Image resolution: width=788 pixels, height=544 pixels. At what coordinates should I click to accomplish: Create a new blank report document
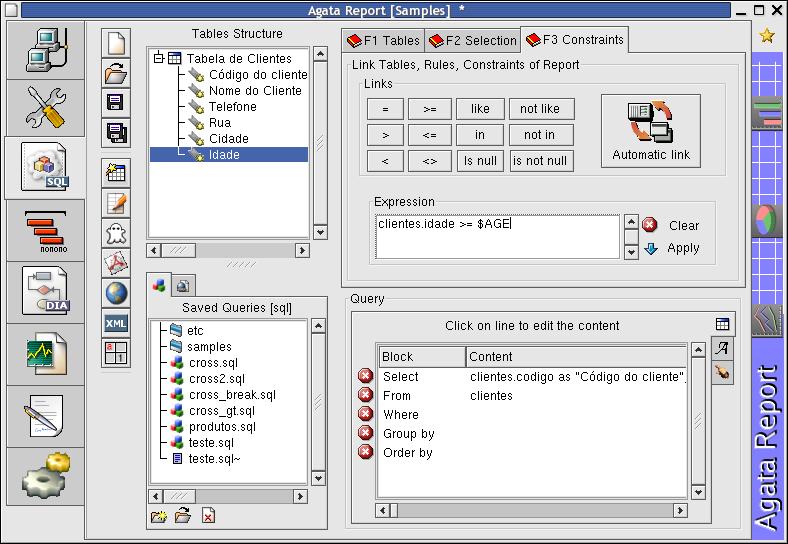(x=116, y=43)
